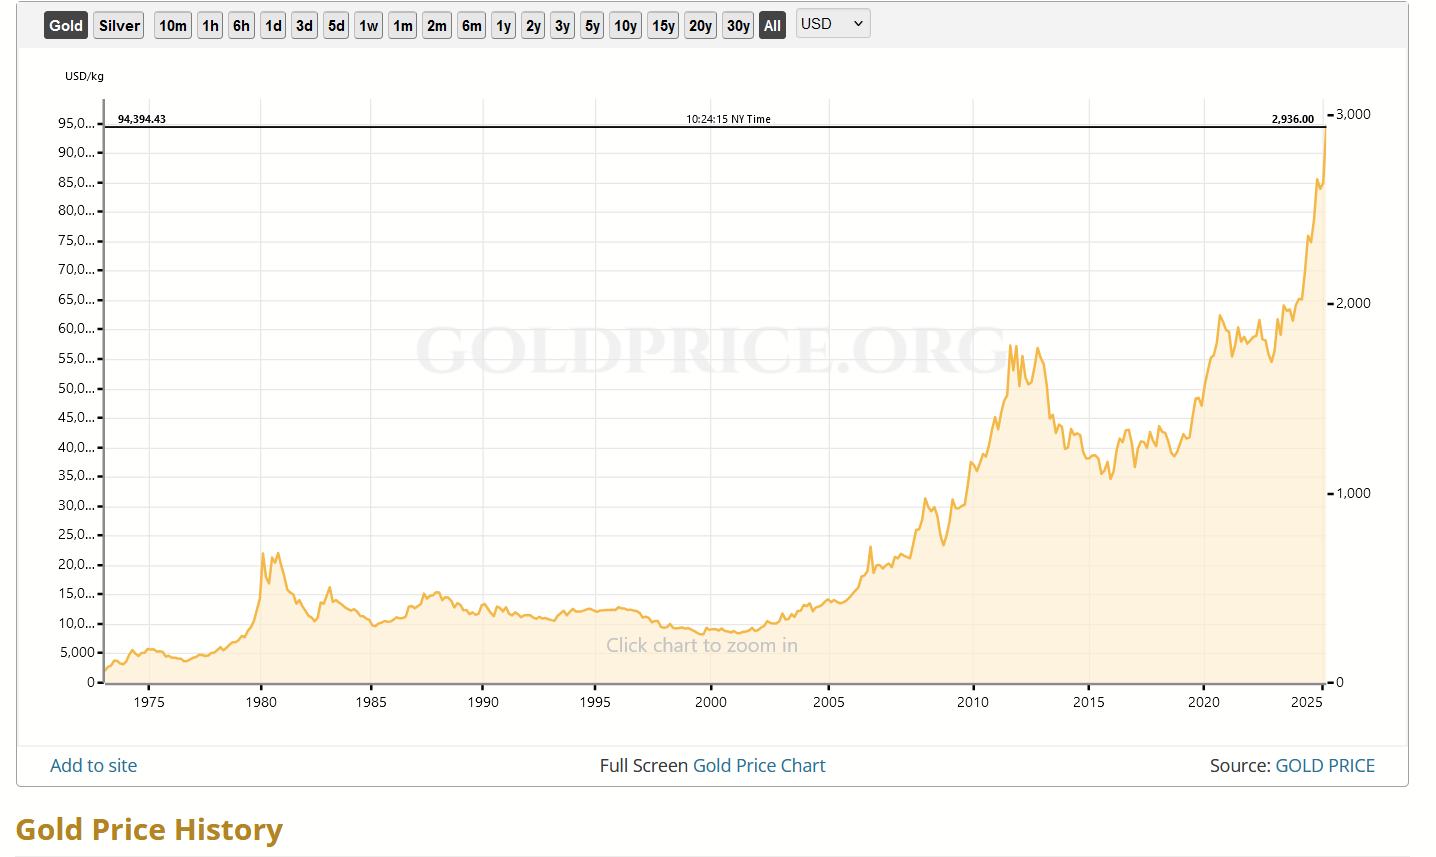The height and width of the screenshot is (857, 1436).
Task: Select the All time range
Action: pos(772,26)
